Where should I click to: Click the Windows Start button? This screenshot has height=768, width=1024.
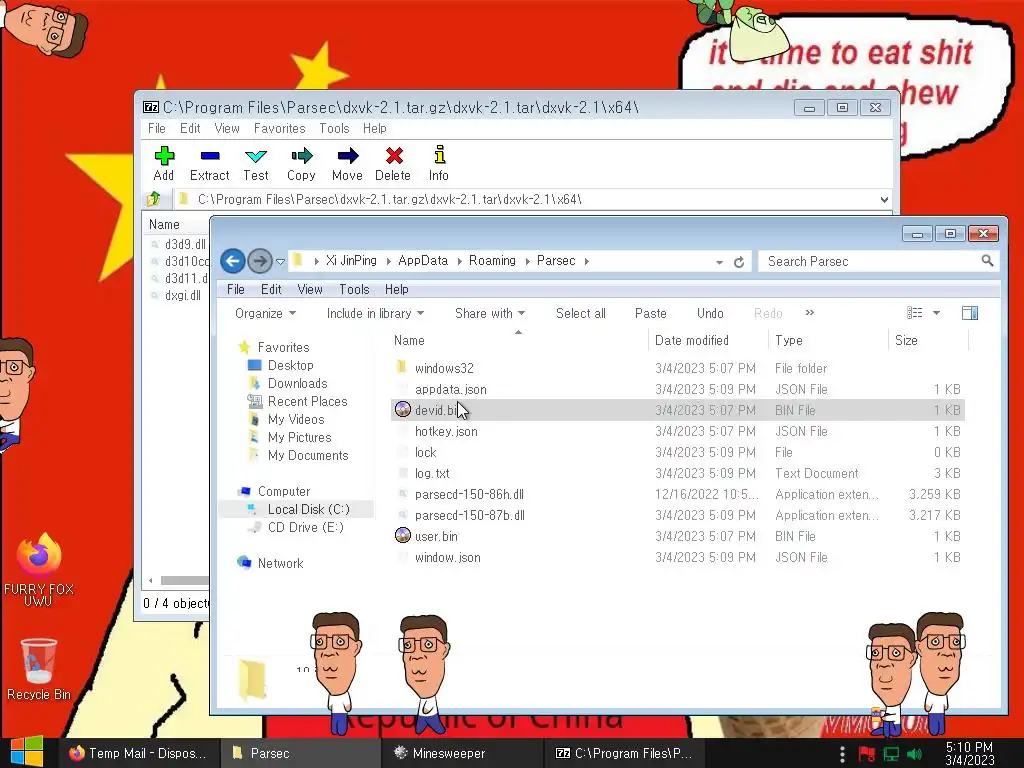pos(26,752)
